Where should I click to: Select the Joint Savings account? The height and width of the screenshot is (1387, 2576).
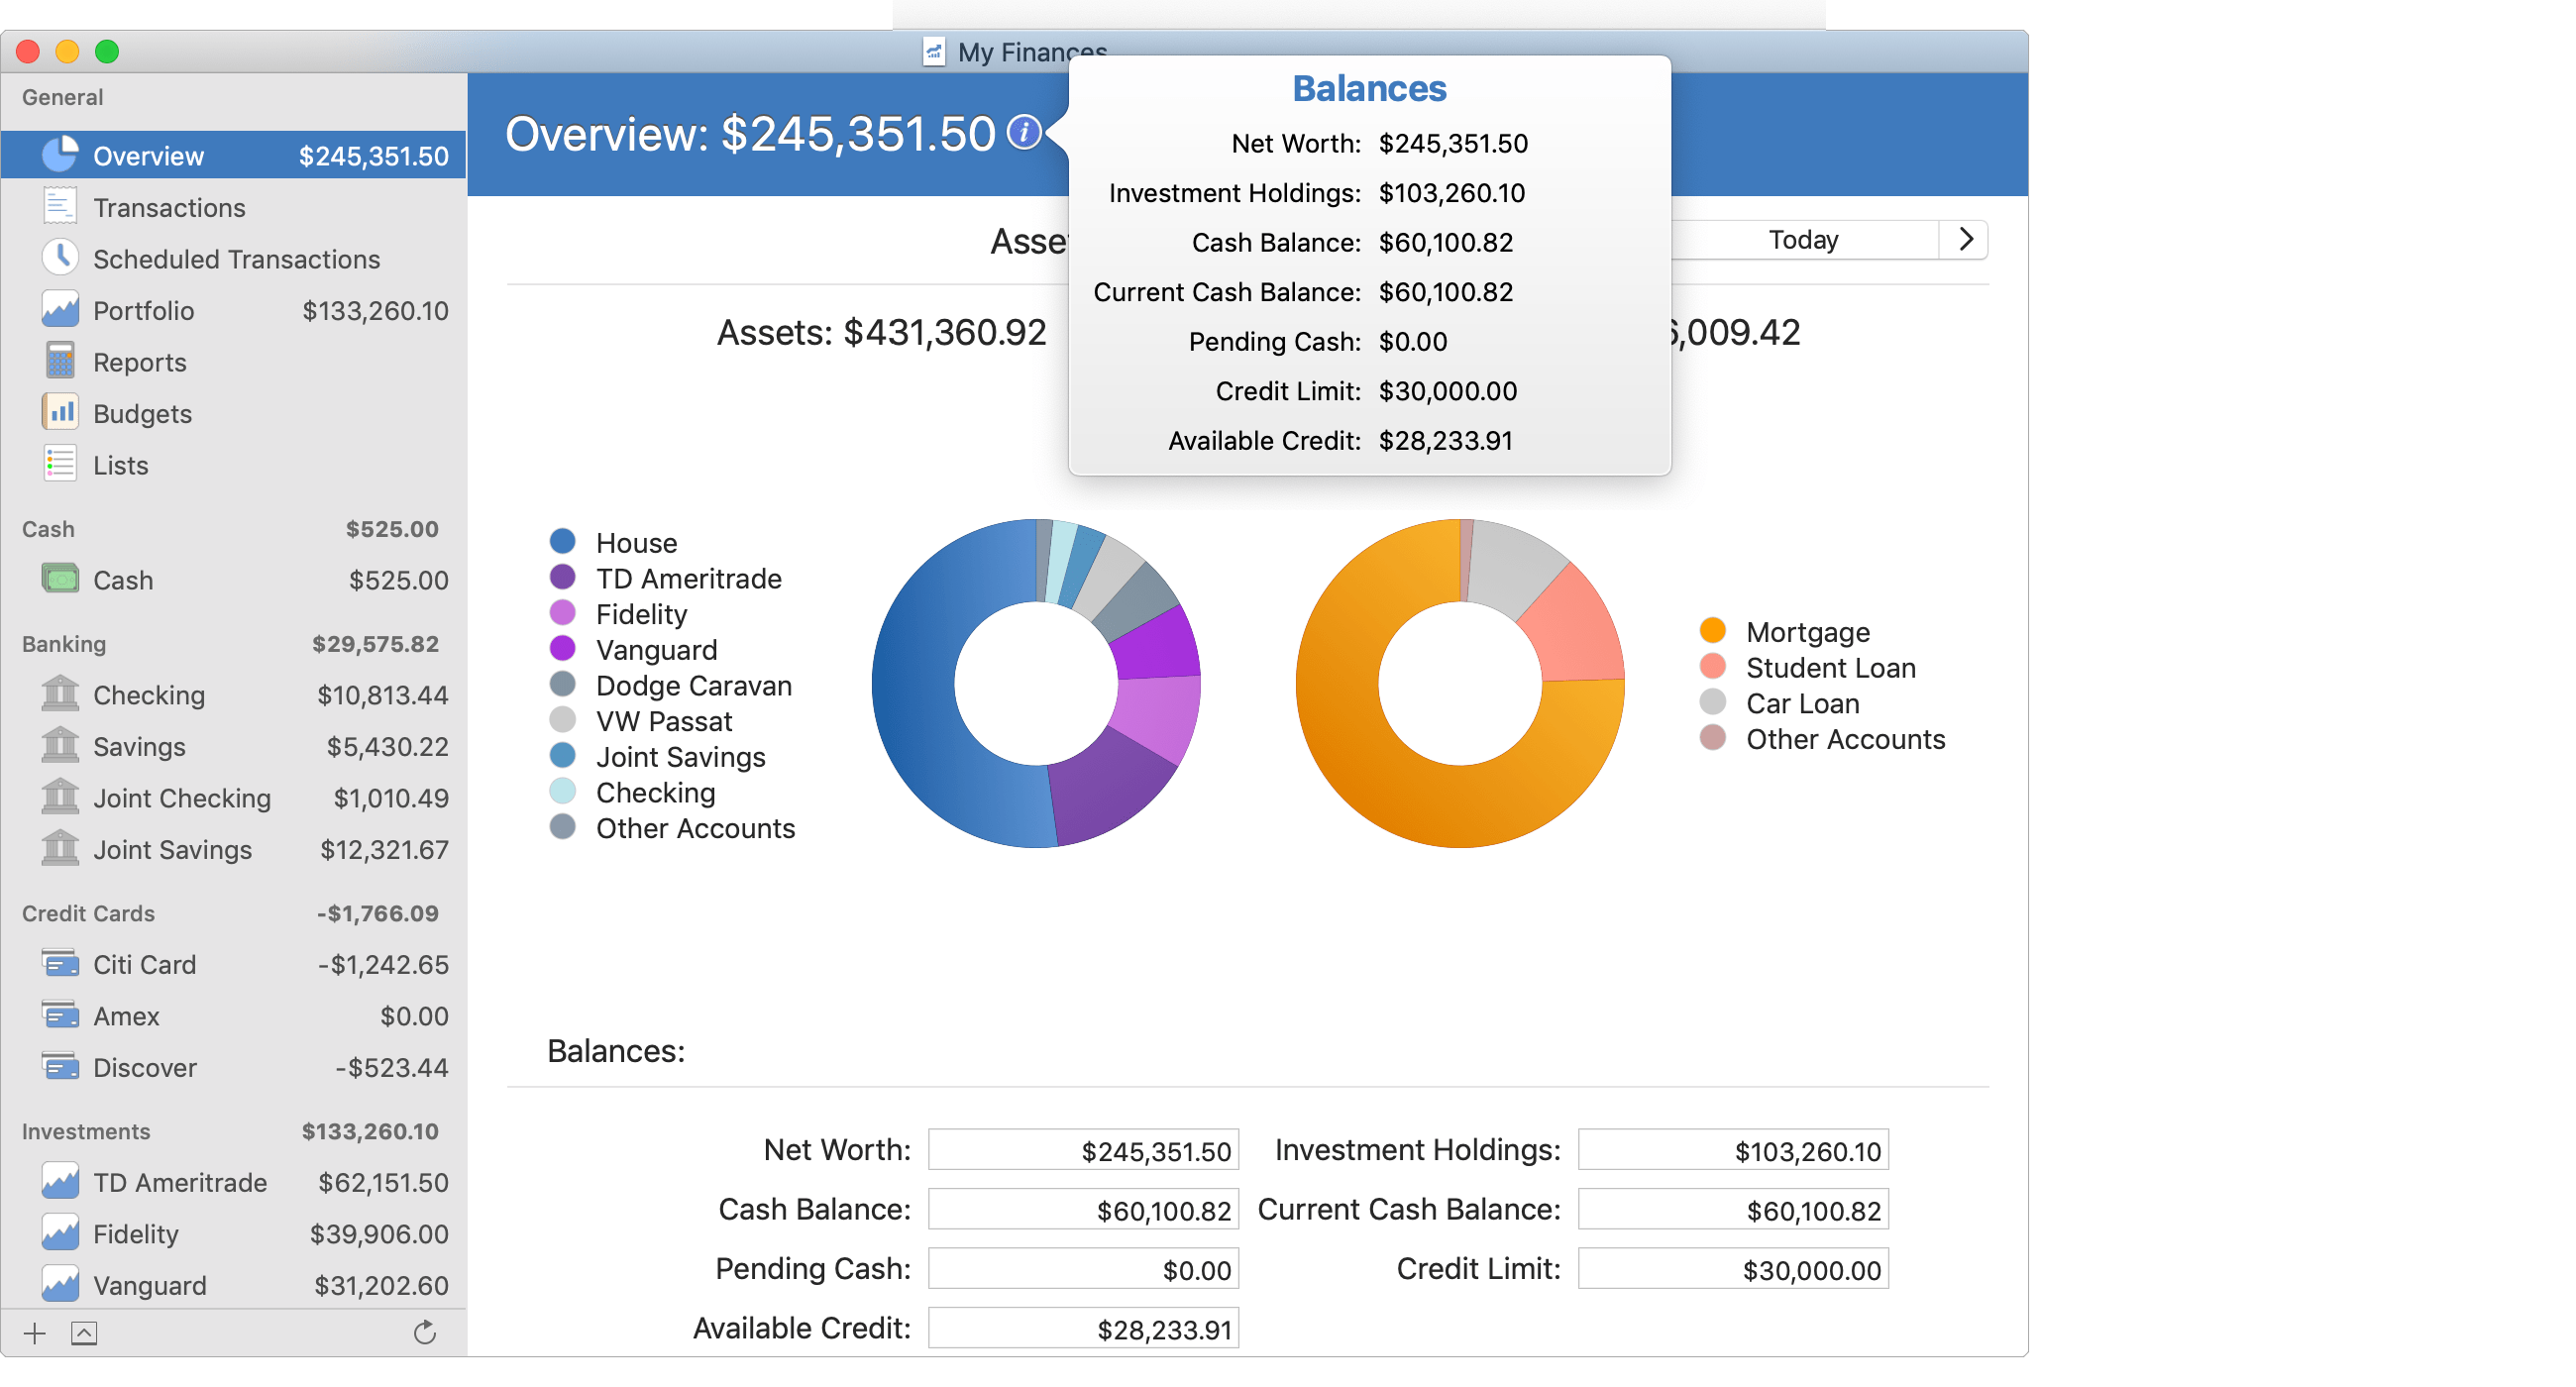coord(173,849)
